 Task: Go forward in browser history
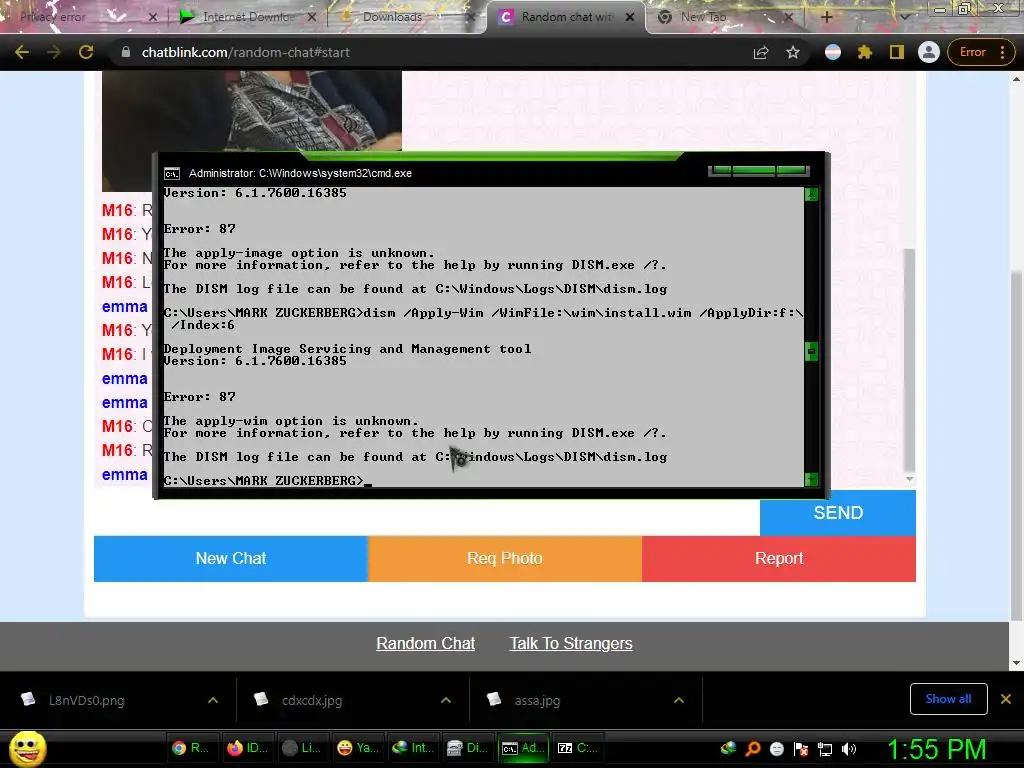(x=54, y=52)
